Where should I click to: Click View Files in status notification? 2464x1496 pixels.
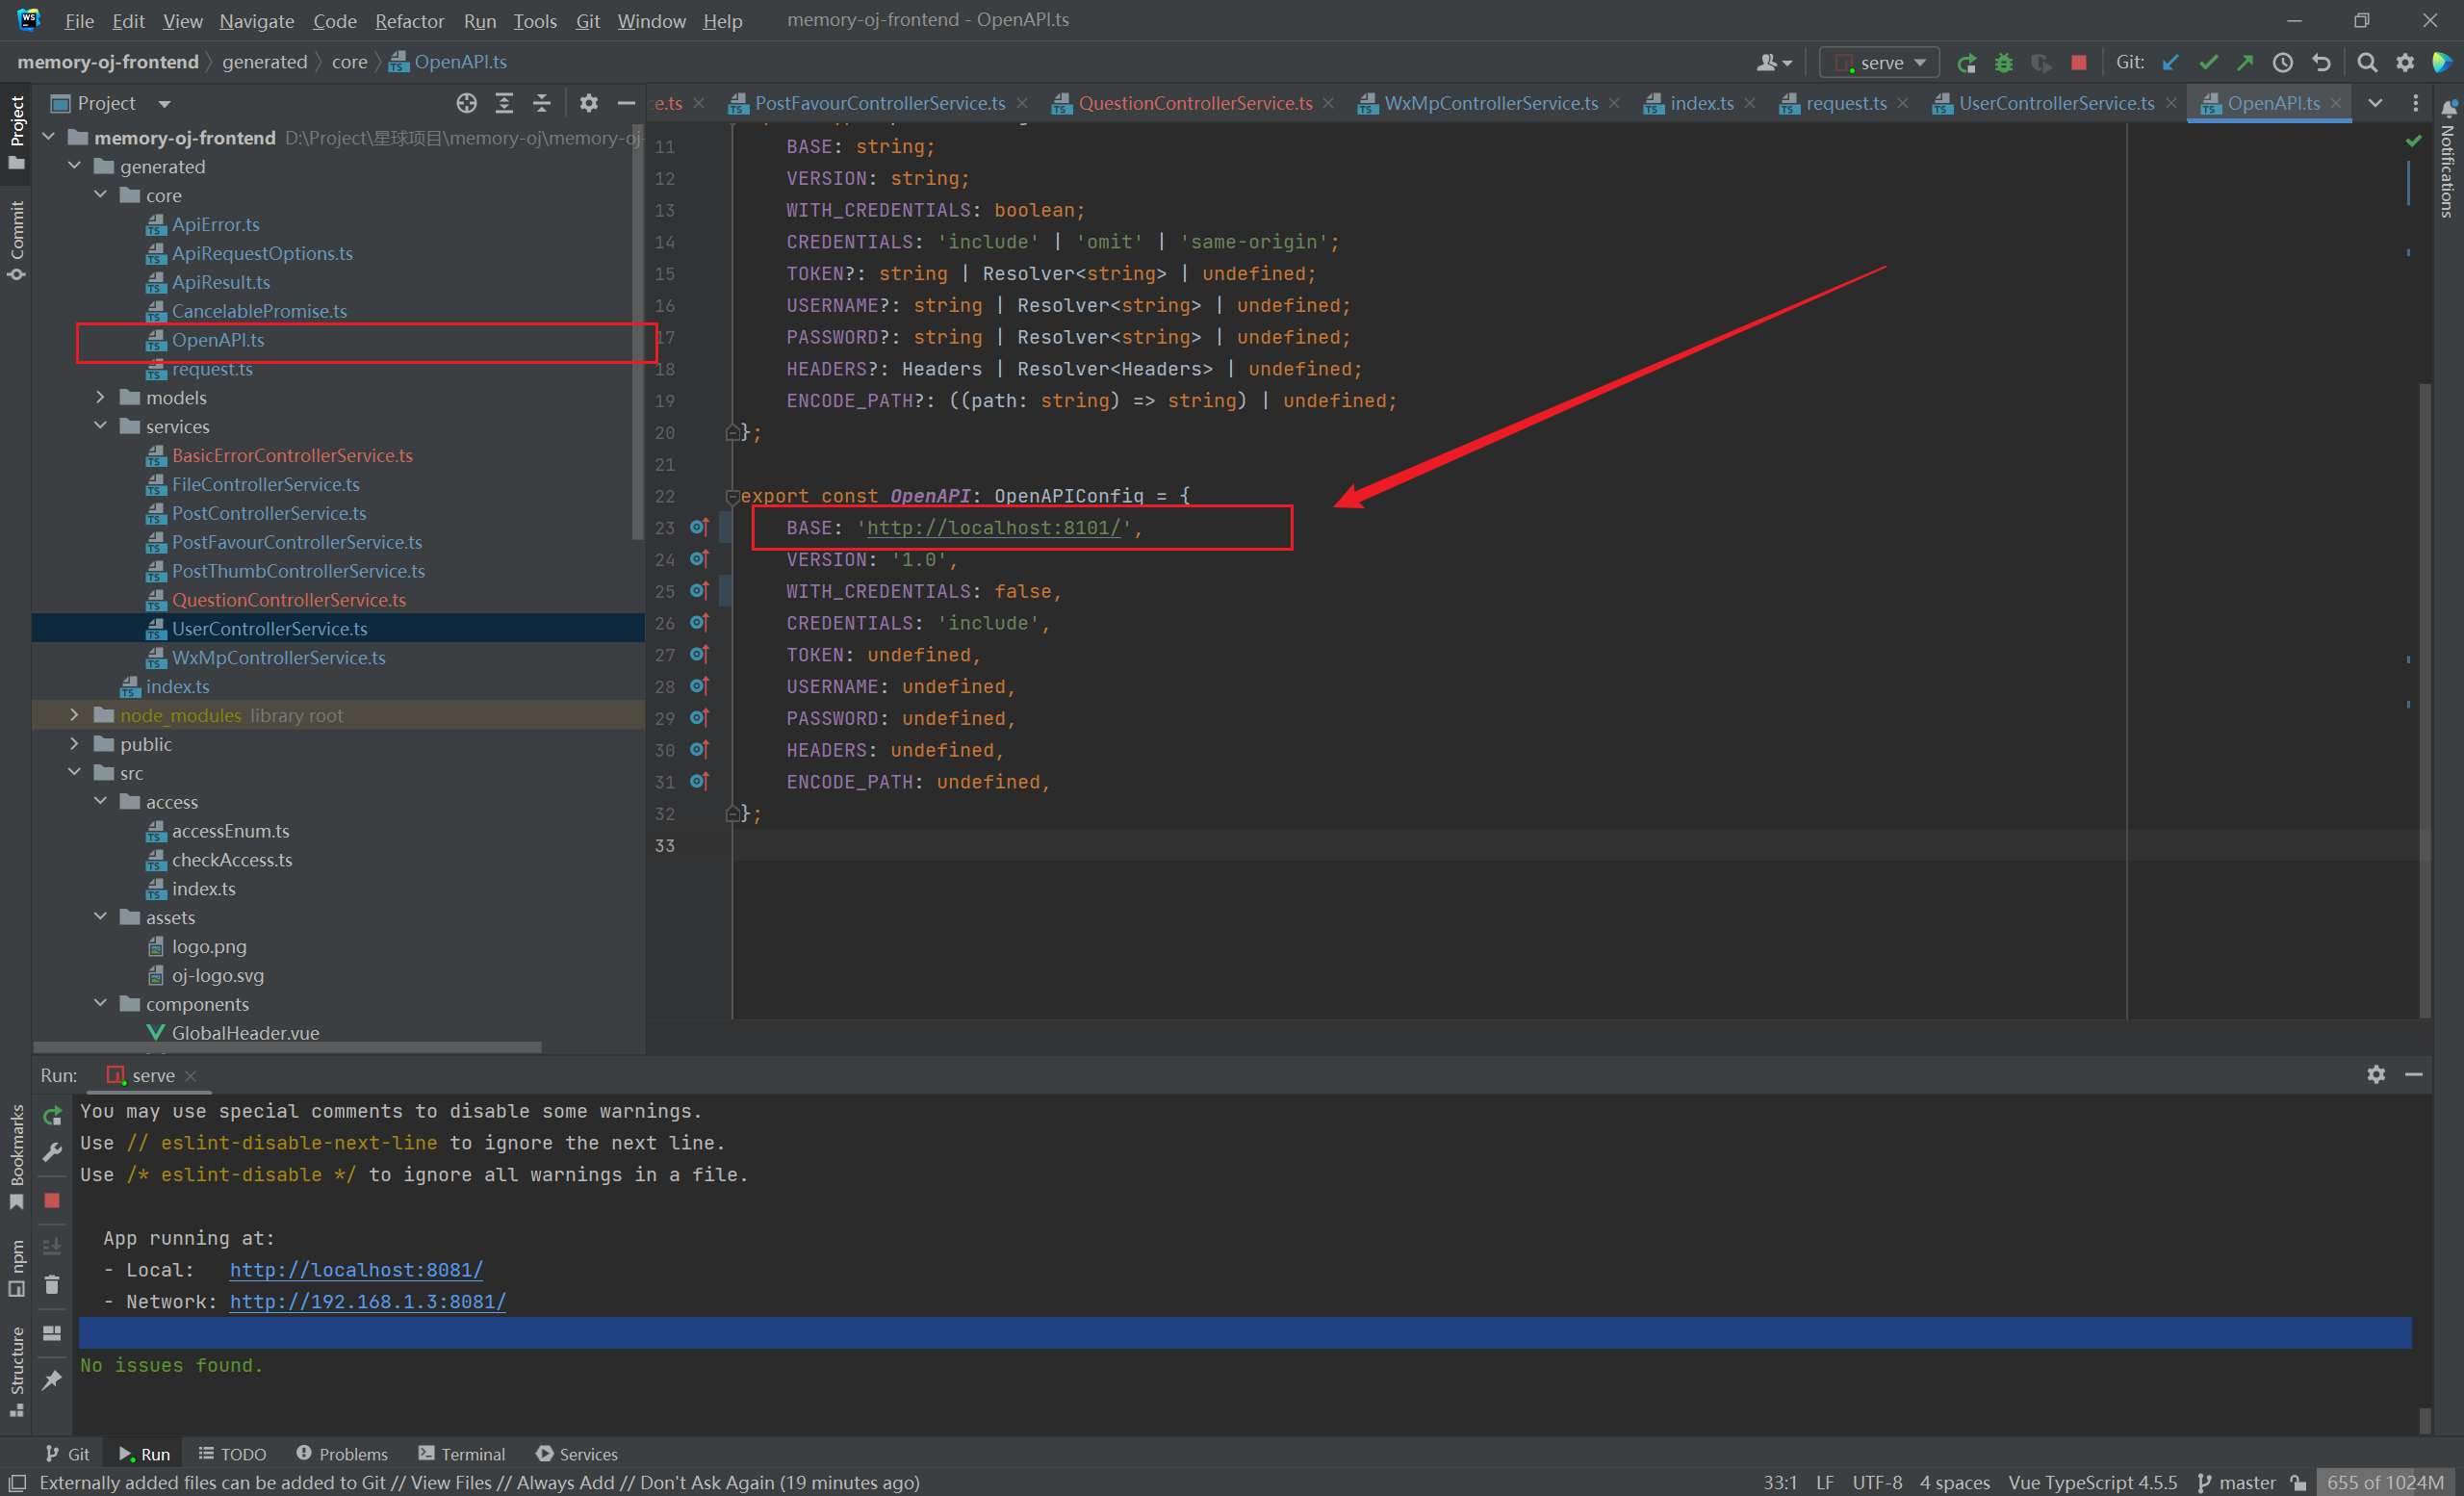coord(451,1482)
